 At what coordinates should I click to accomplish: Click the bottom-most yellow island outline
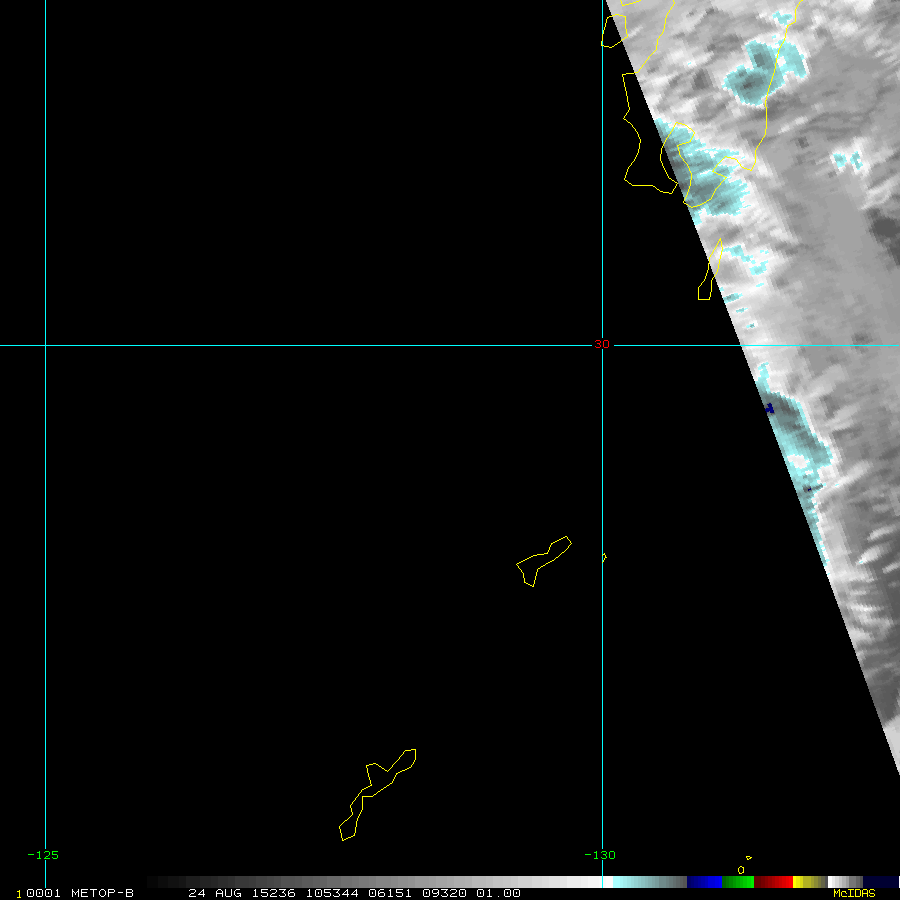pyautogui.click(x=374, y=790)
